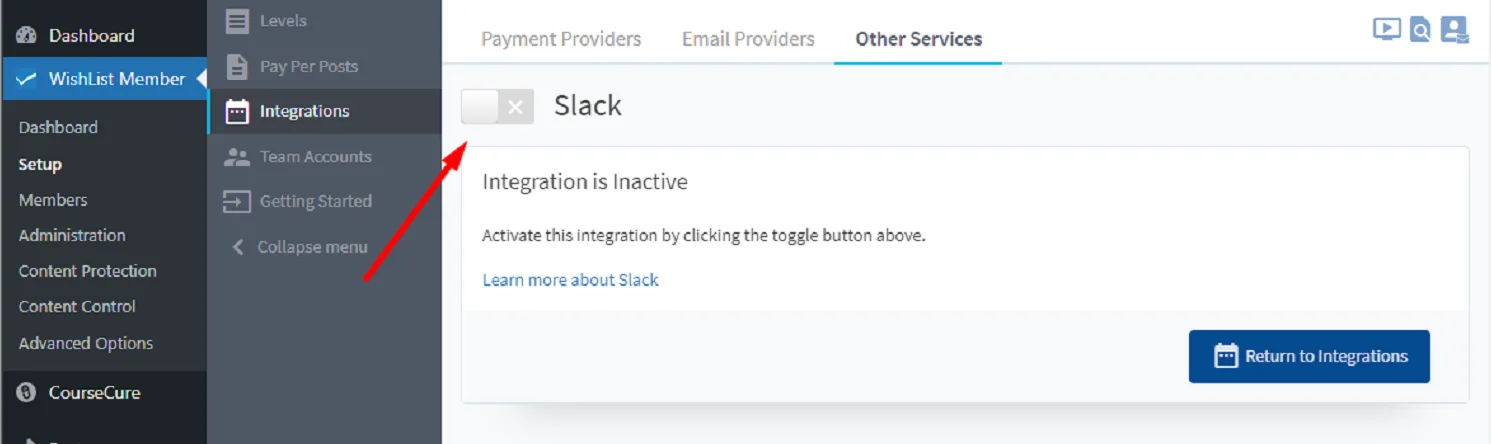This screenshot has height=444, width=1491.
Task: Go to WishList Member Dashboard submenu
Action: [58, 127]
